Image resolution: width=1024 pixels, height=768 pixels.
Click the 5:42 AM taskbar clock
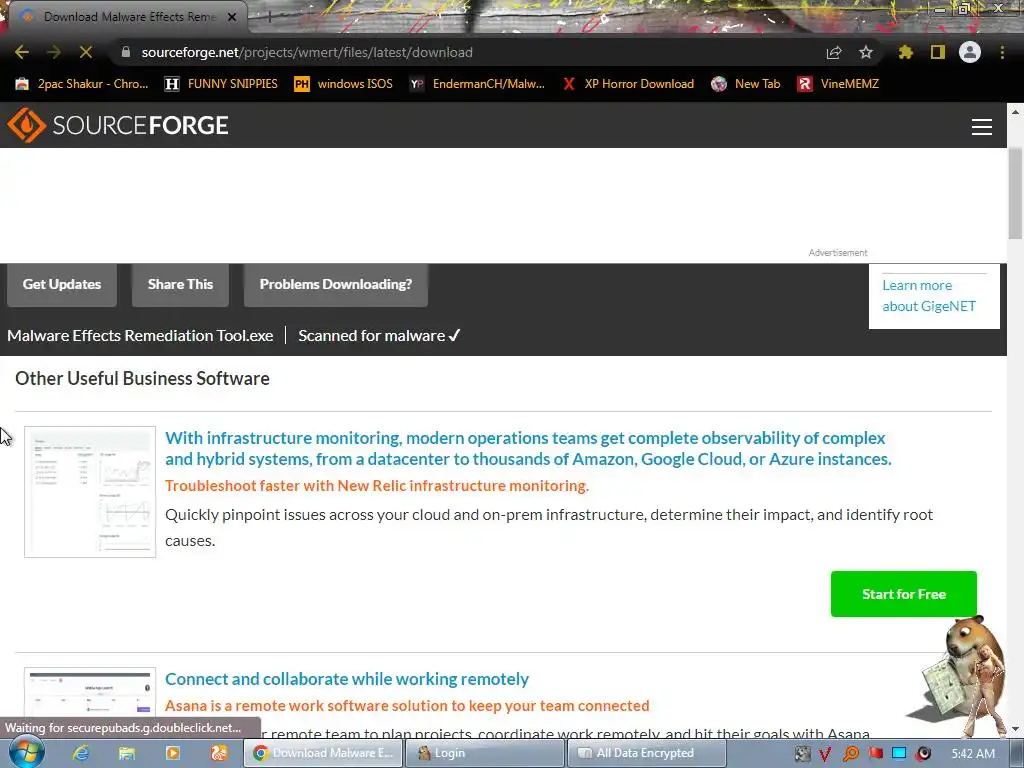tap(973, 754)
